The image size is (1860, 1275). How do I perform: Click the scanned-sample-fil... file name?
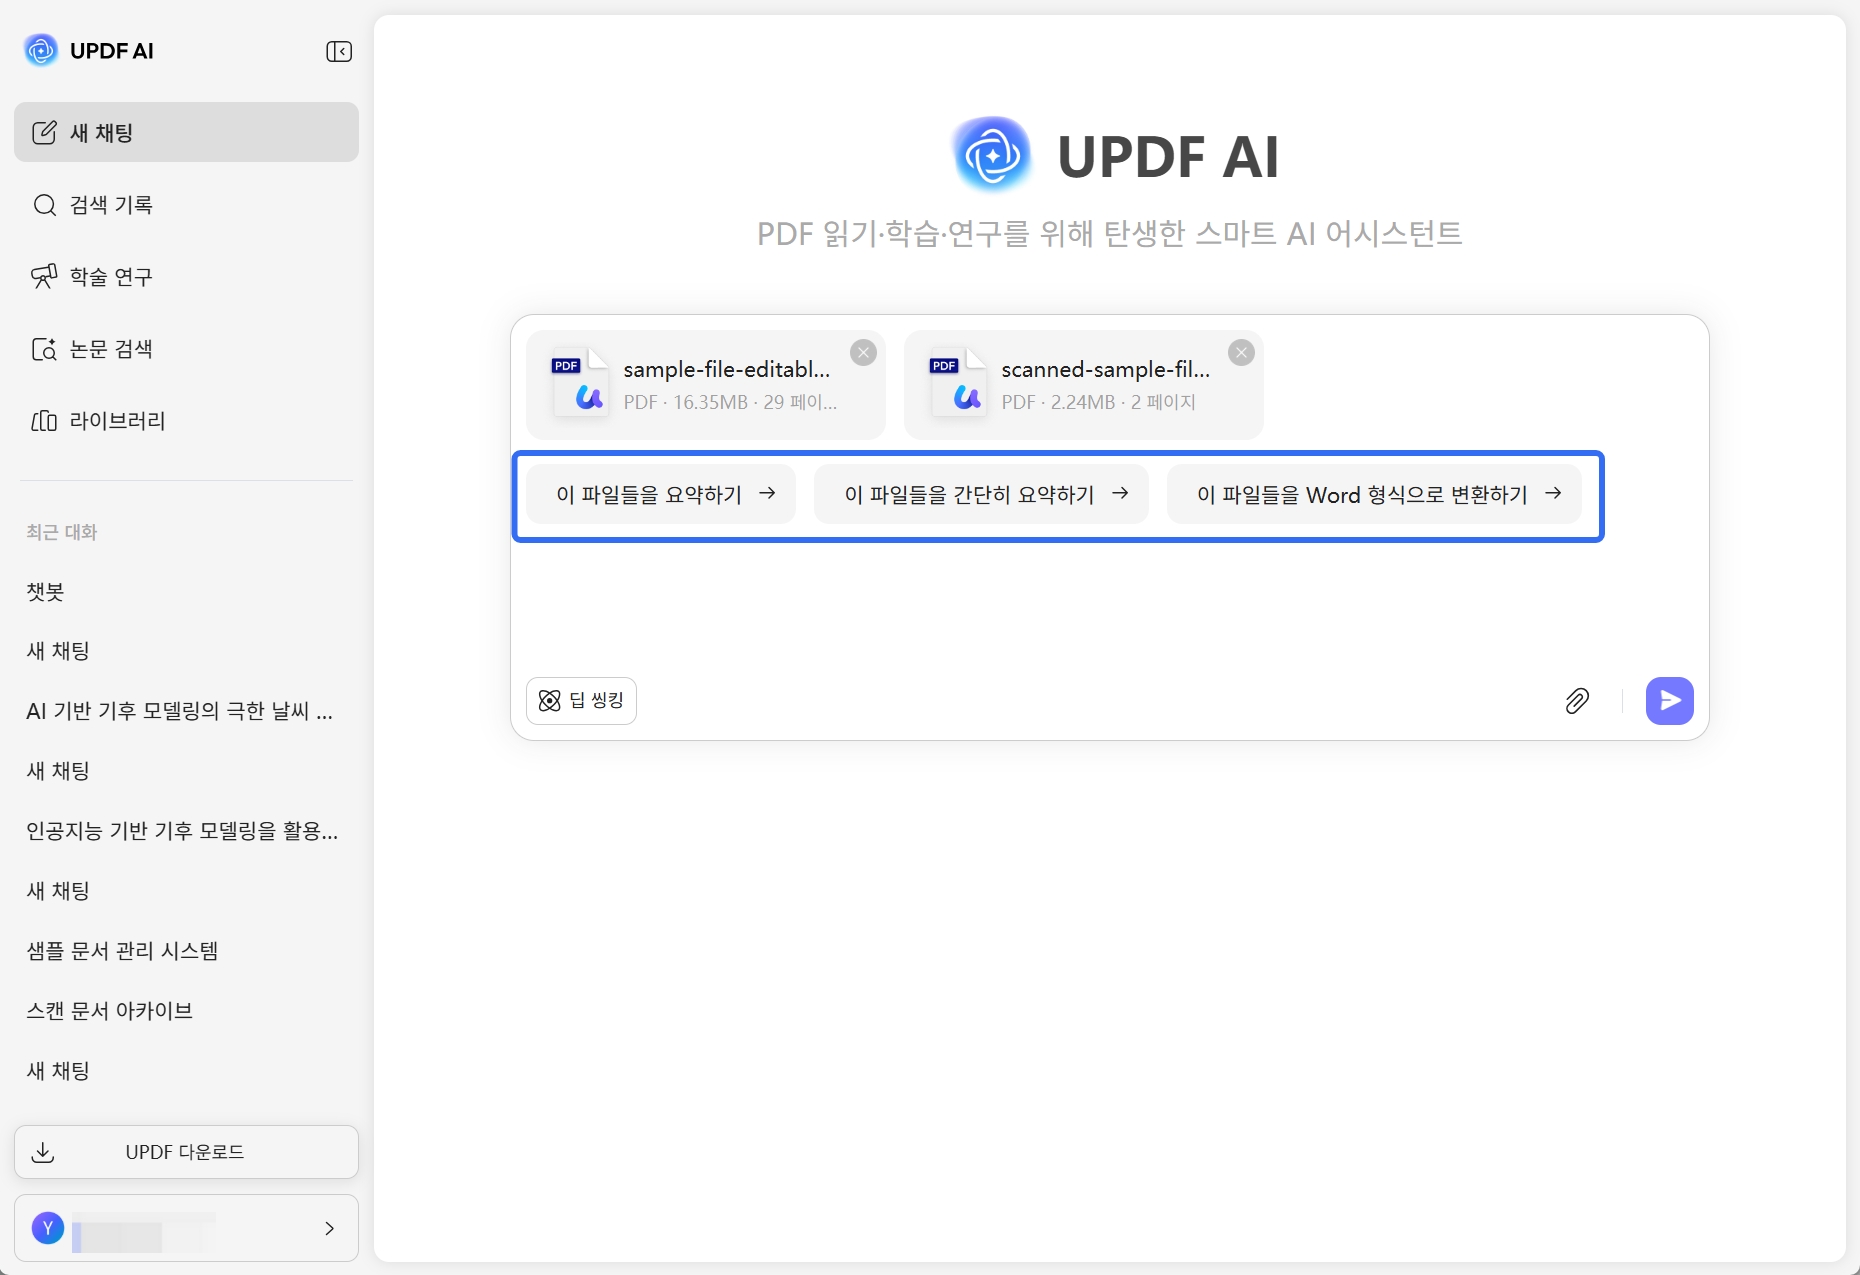click(1106, 369)
